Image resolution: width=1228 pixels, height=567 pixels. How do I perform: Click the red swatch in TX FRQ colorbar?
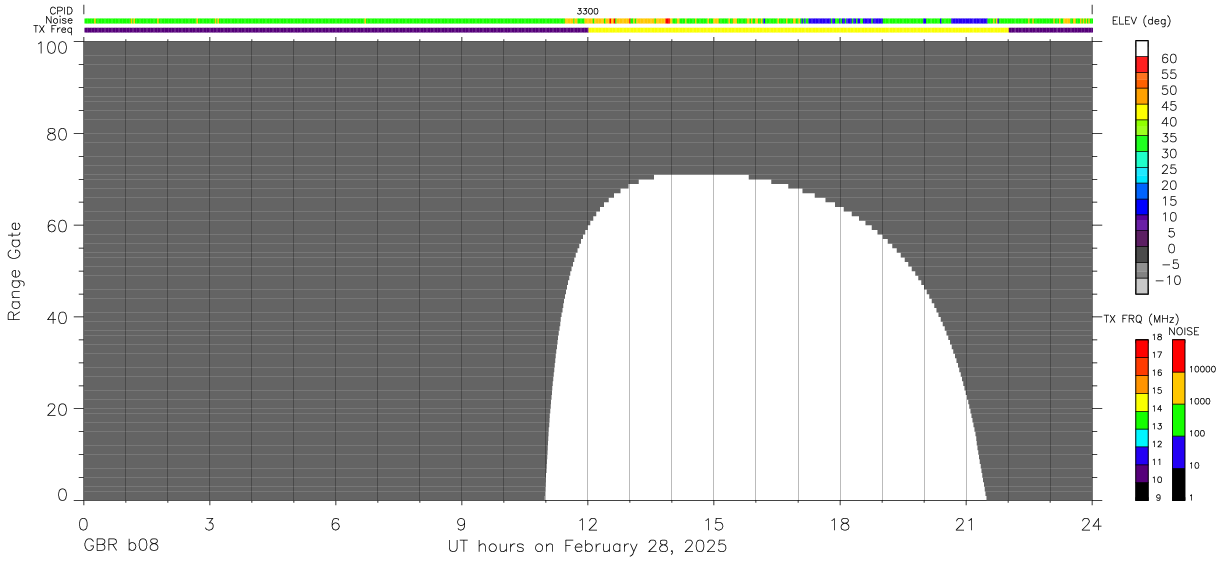pyautogui.click(x=1142, y=348)
